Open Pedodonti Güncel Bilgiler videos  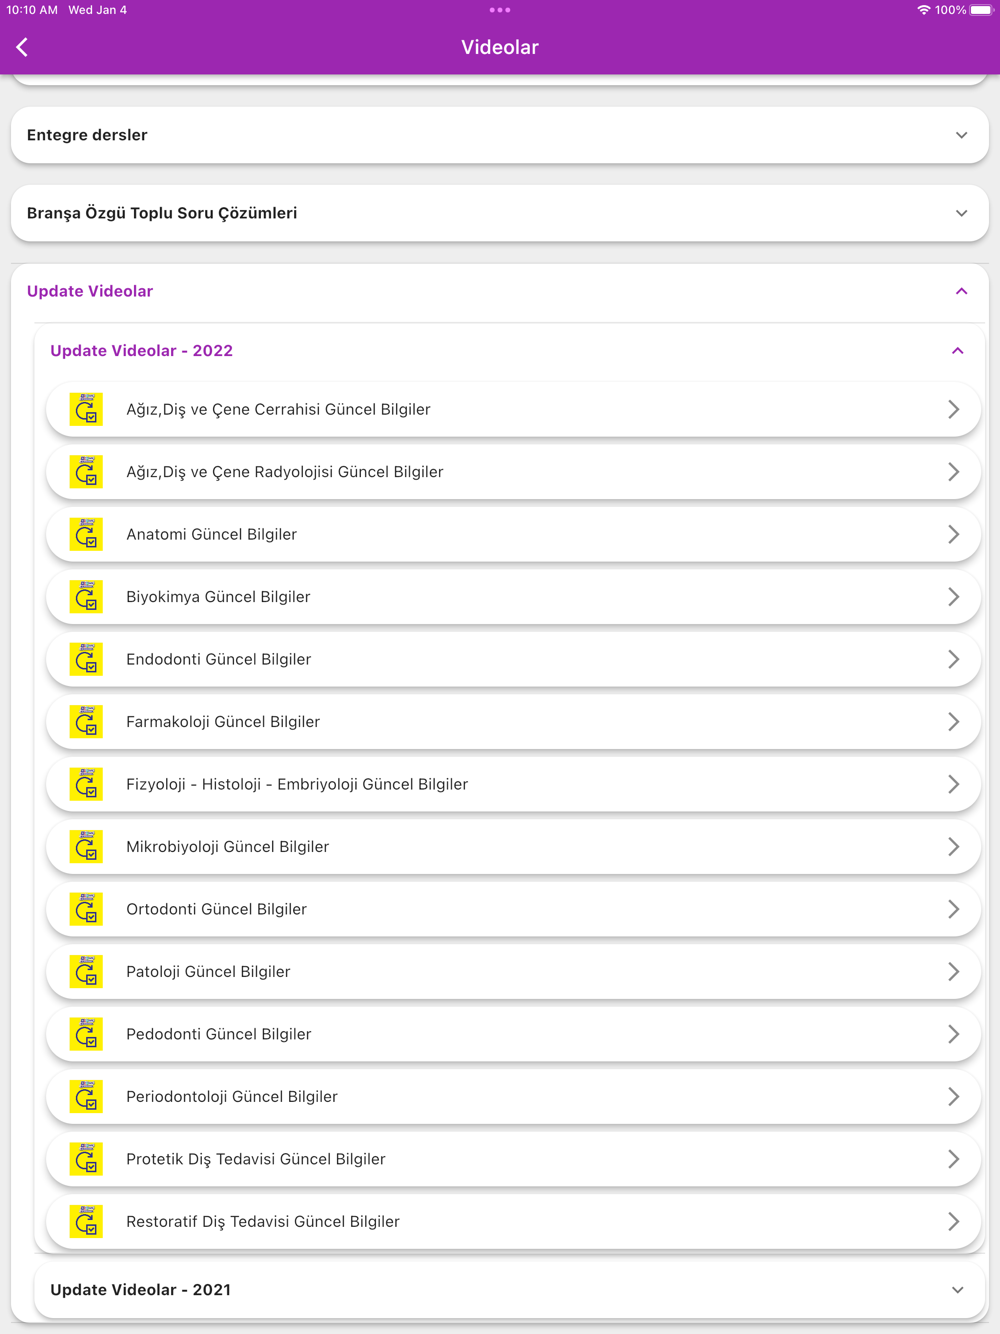coord(513,1034)
